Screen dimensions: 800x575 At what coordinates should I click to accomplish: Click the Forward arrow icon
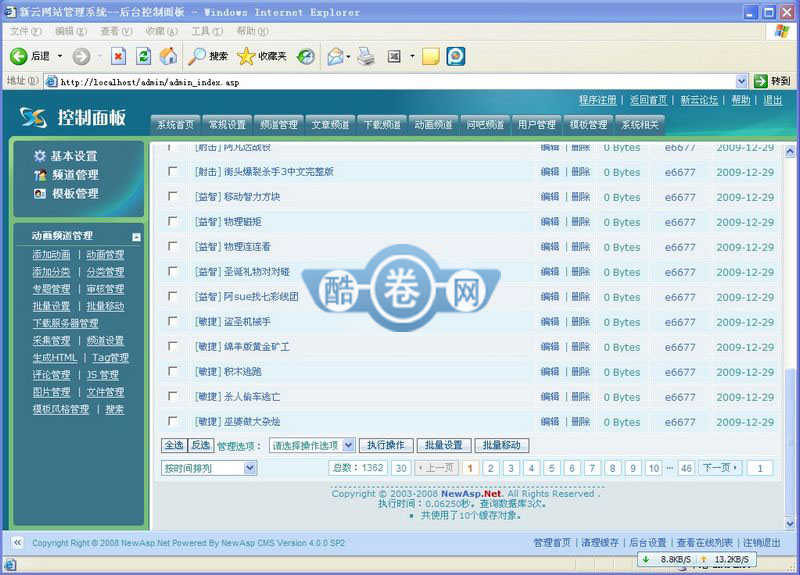click(x=81, y=56)
